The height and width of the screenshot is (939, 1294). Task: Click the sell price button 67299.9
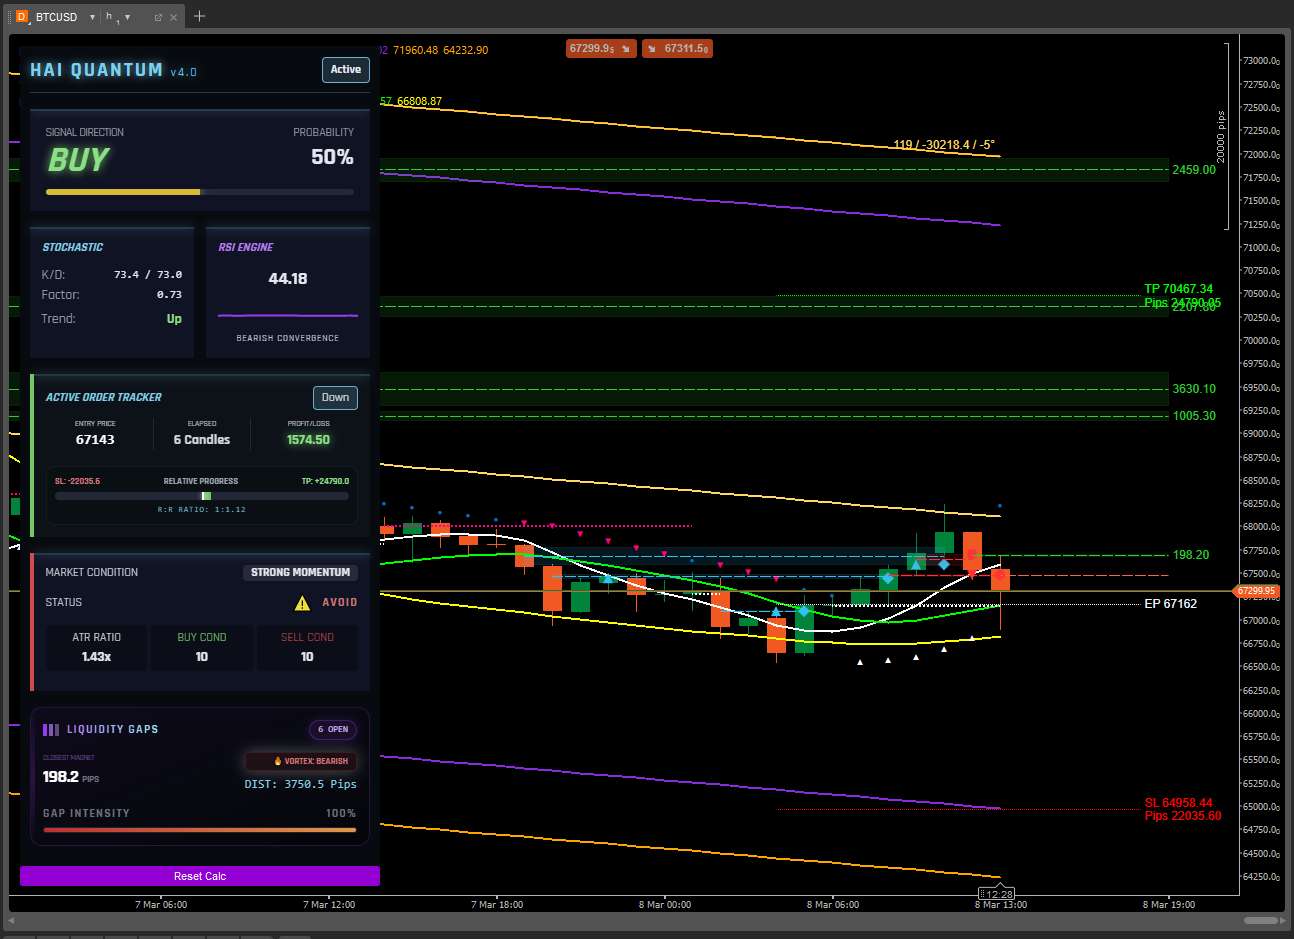(x=600, y=48)
